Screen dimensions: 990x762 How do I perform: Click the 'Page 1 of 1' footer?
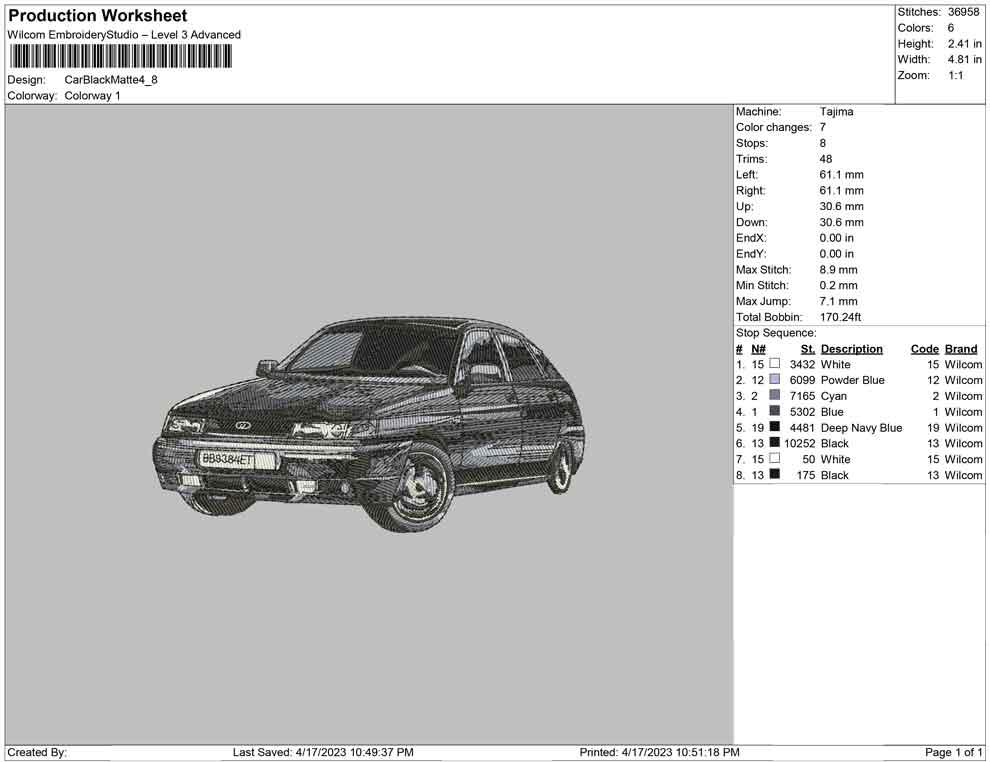pyautogui.click(x=953, y=752)
